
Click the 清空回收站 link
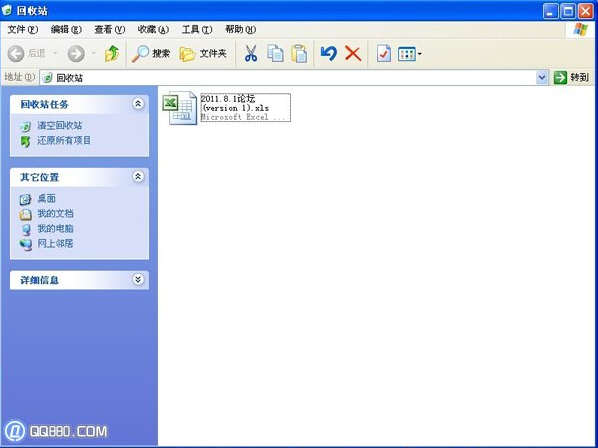pyautogui.click(x=59, y=125)
